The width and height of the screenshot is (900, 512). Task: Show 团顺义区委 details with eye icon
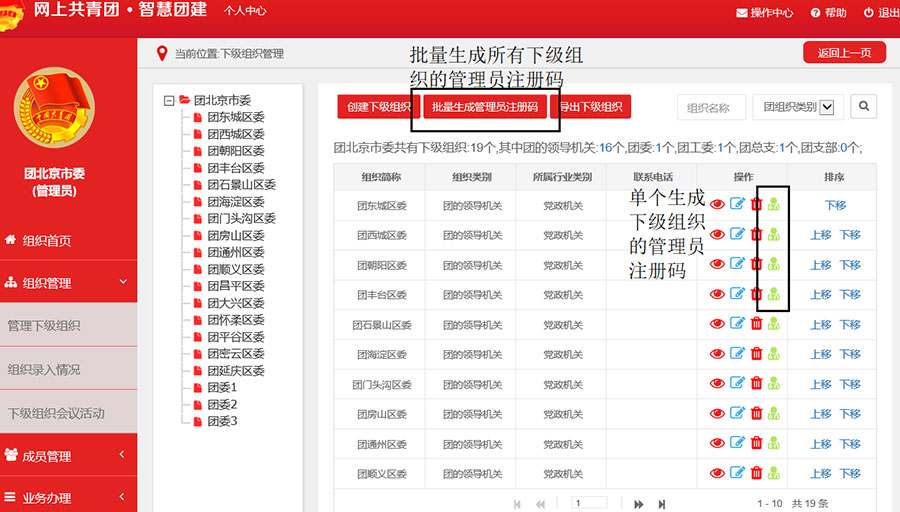click(x=717, y=473)
